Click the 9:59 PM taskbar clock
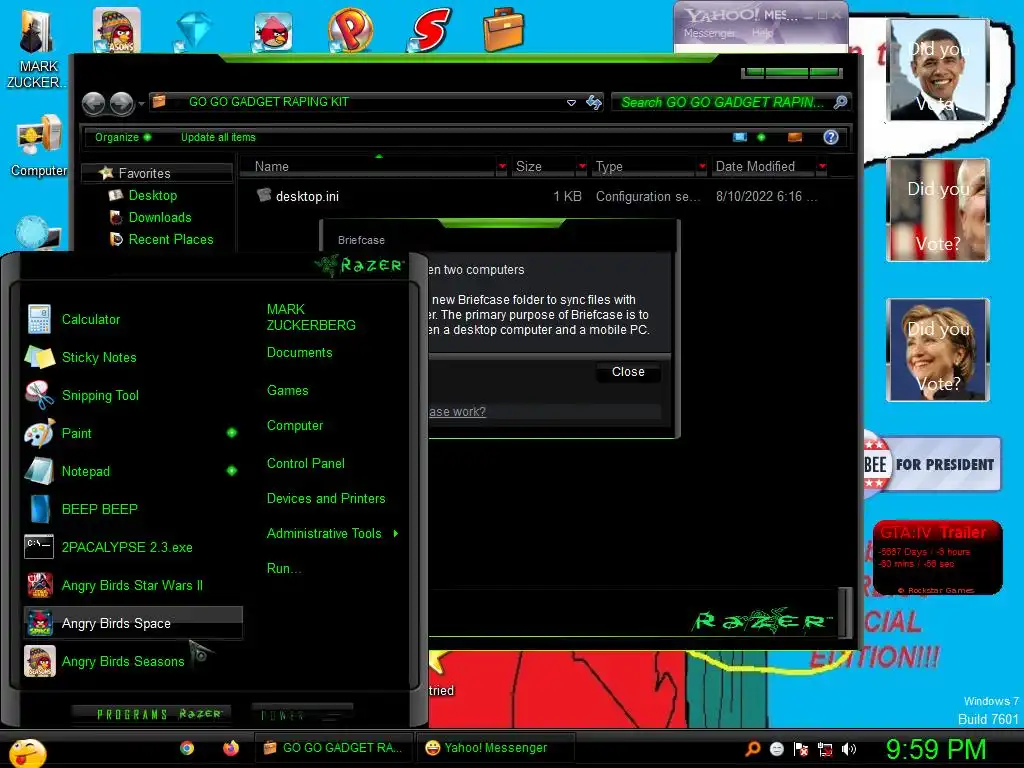Image resolution: width=1024 pixels, height=768 pixels. coord(935,749)
